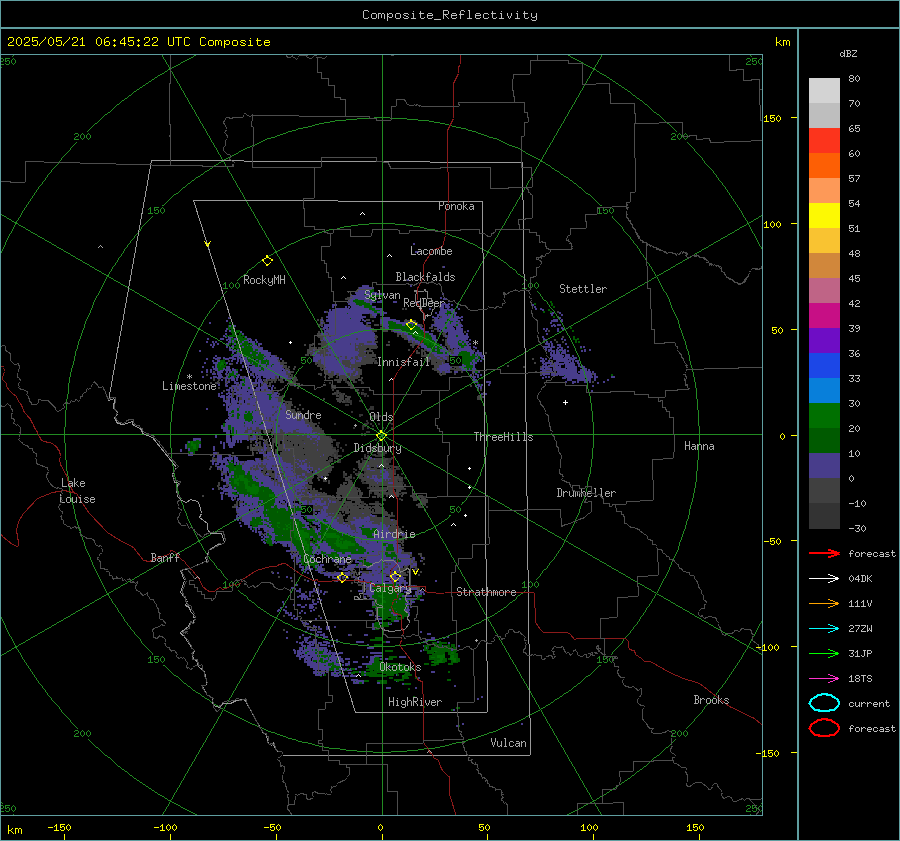Click the white 04DK arrow icon
900x841 pixels.
pyautogui.click(x=824, y=579)
